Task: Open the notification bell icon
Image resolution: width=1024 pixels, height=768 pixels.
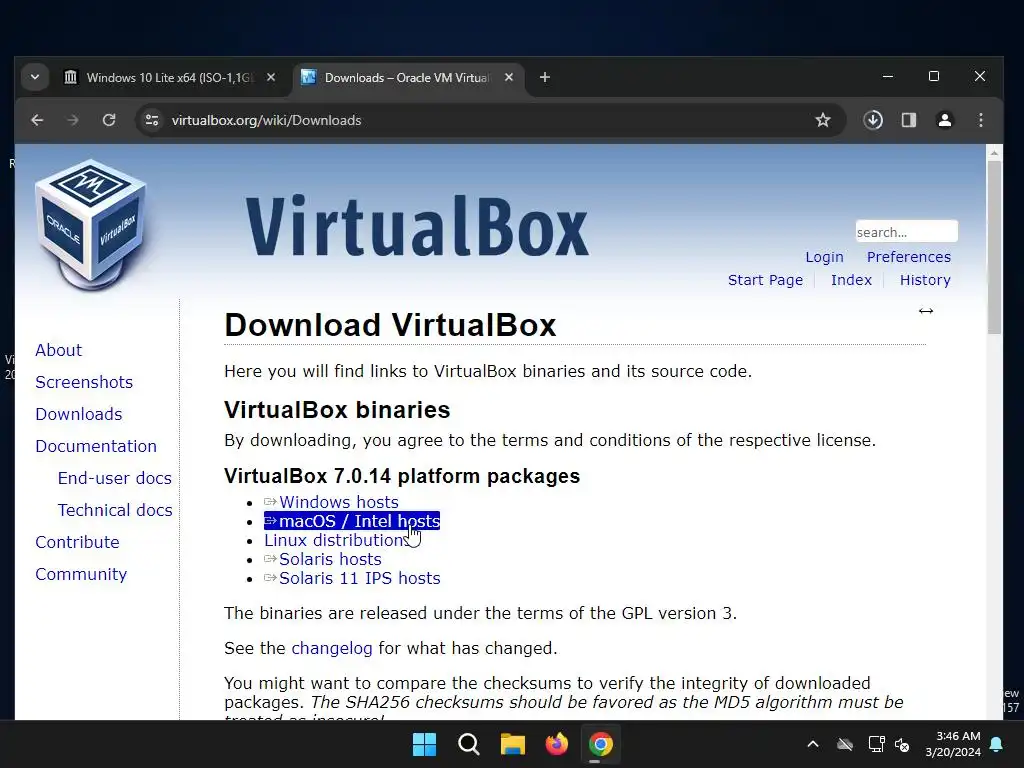Action: click(x=997, y=744)
